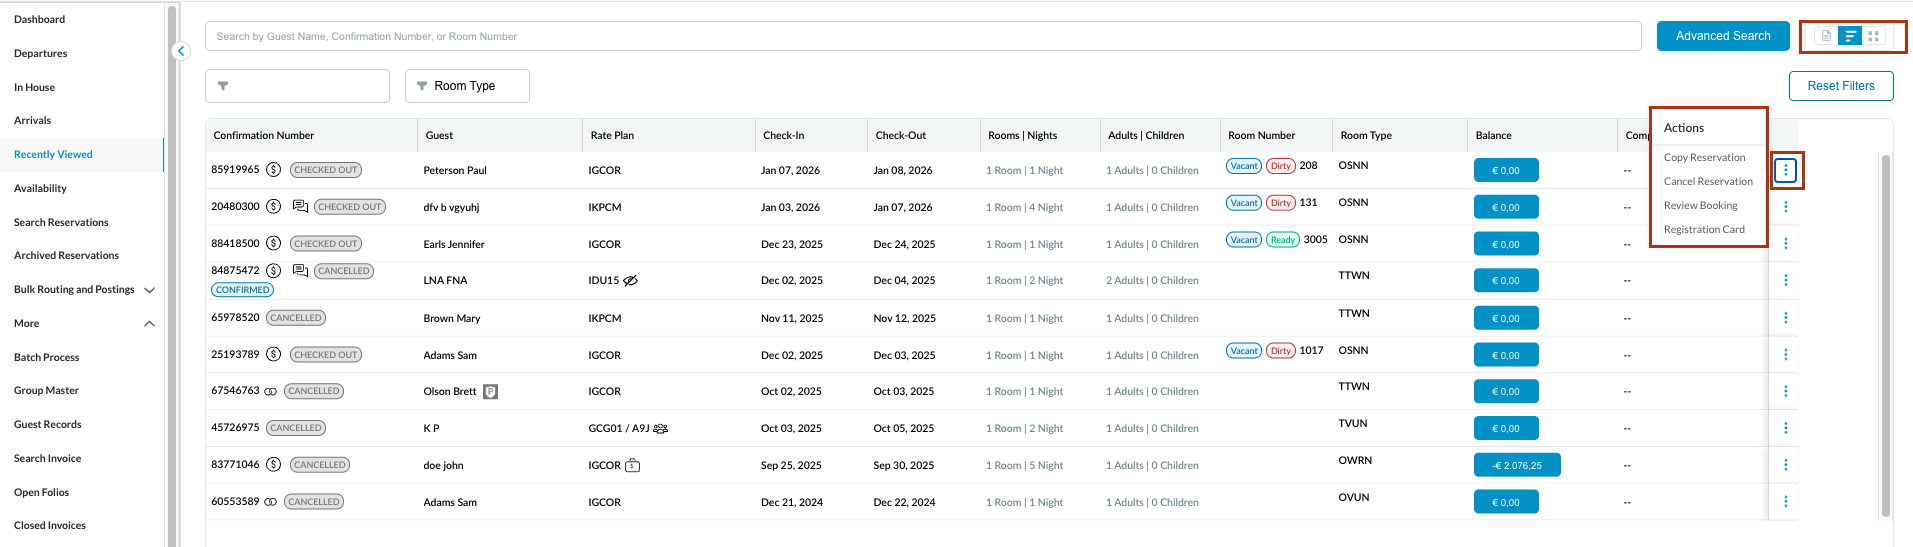Expand Bulk Routing and Postings menu
Screen dimensions: 1913x547
149,290
